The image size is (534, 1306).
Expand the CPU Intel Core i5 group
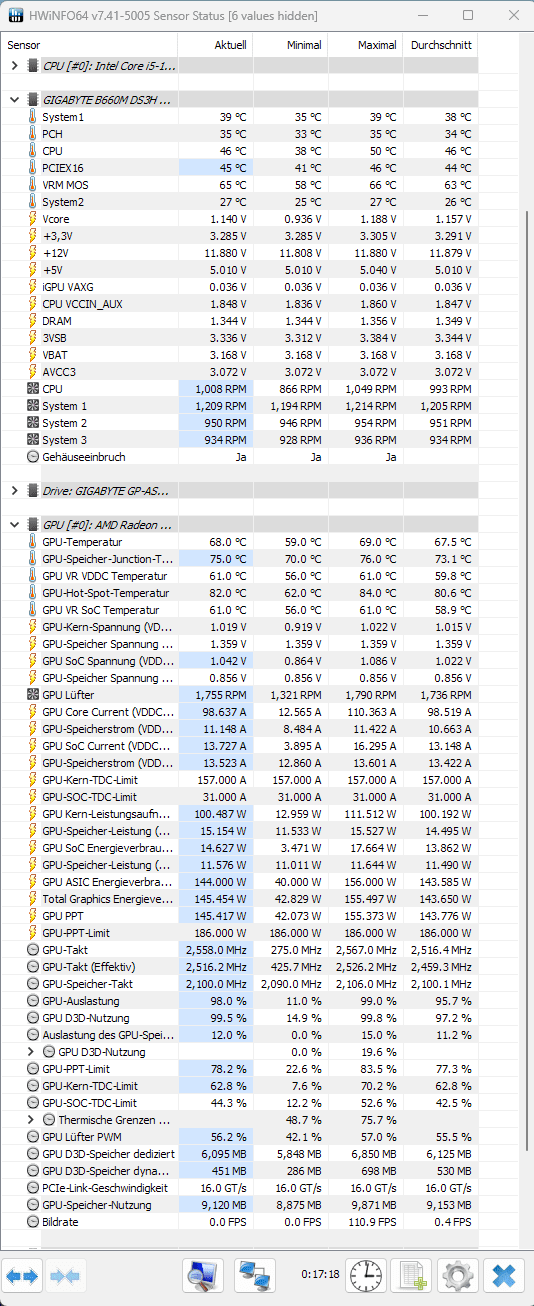pos(14,65)
